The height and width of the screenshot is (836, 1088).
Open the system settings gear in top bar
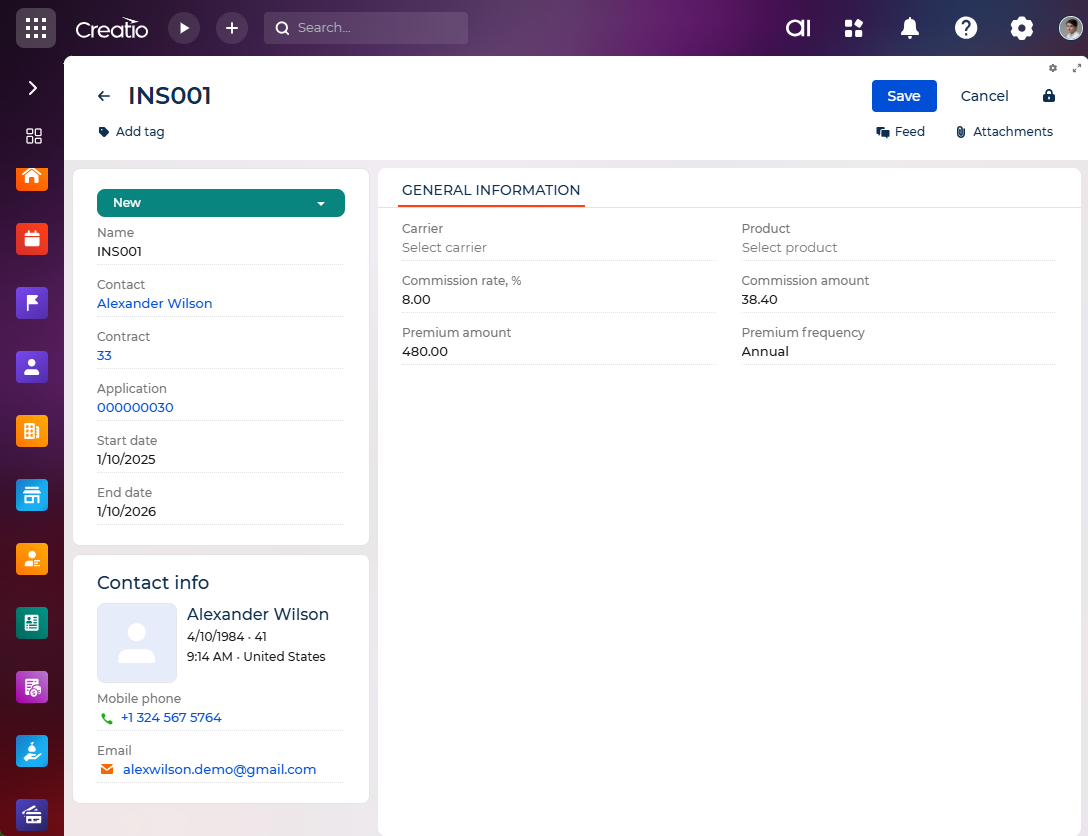pos(1021,28)
